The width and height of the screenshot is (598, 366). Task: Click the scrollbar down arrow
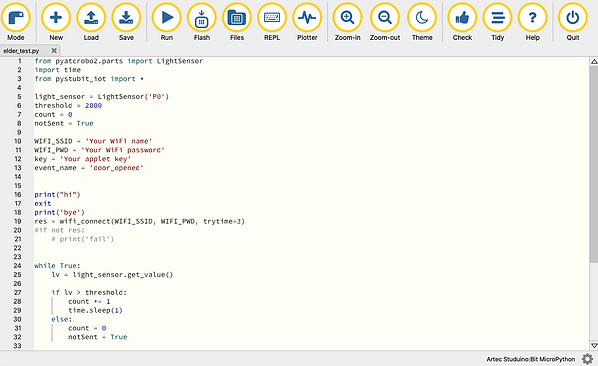click(x=594, y=345)
